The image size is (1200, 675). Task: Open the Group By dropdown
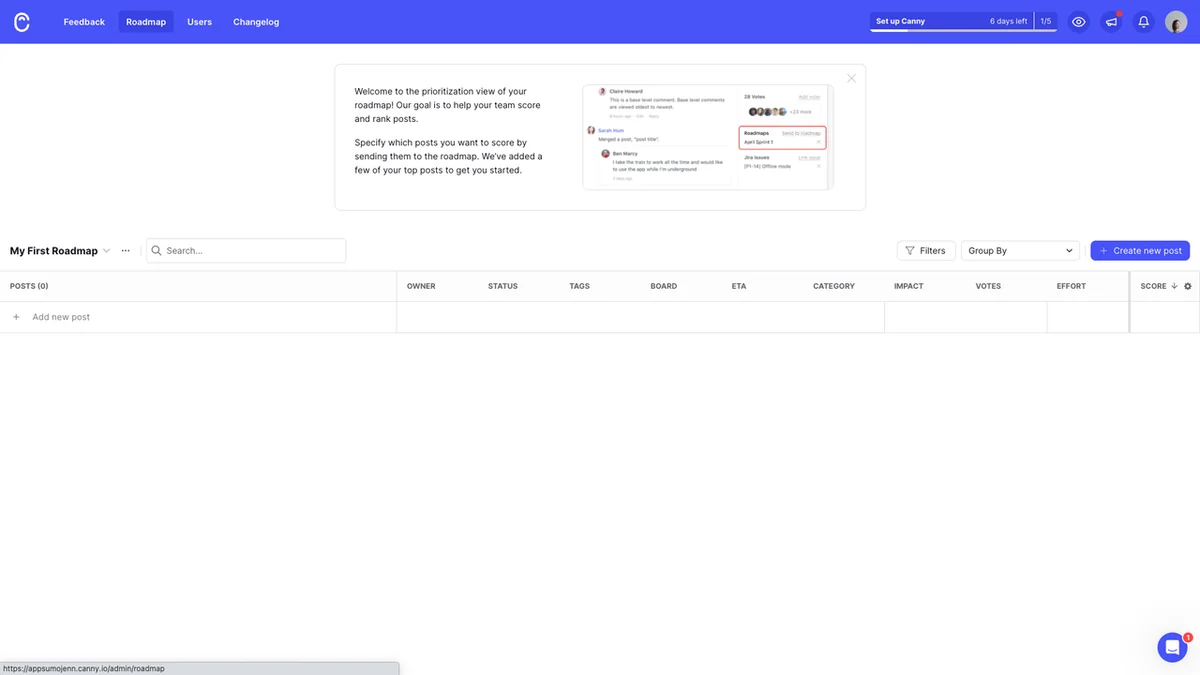point(1020,251)
